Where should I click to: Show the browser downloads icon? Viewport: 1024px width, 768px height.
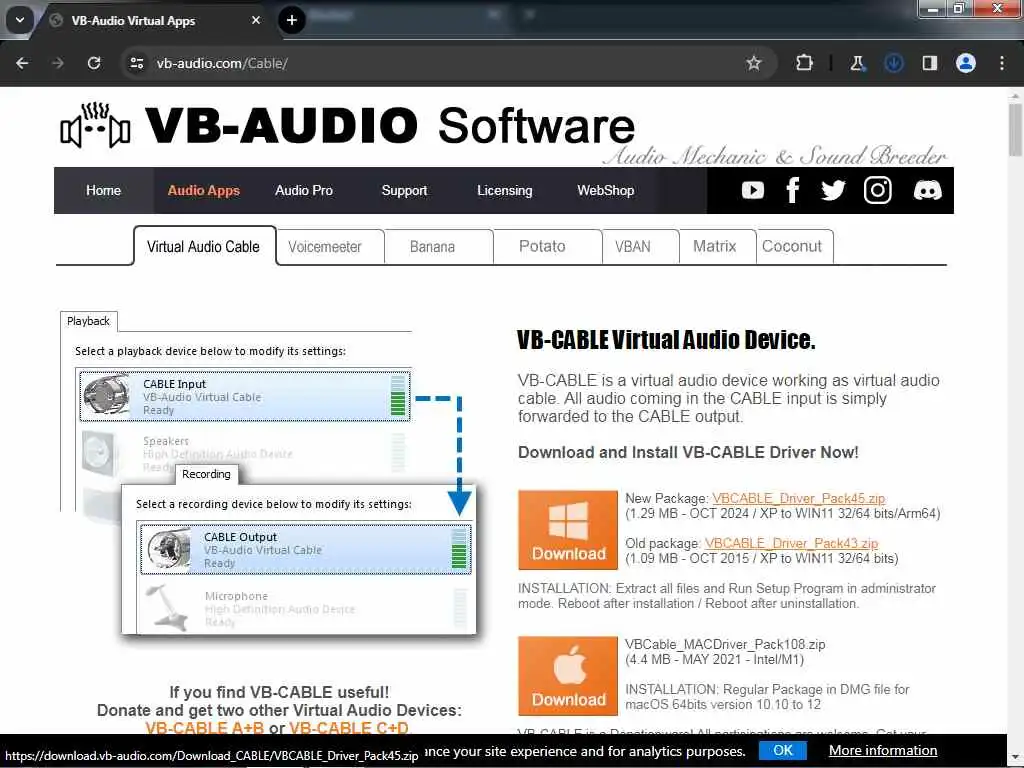(x=893, y=63)
